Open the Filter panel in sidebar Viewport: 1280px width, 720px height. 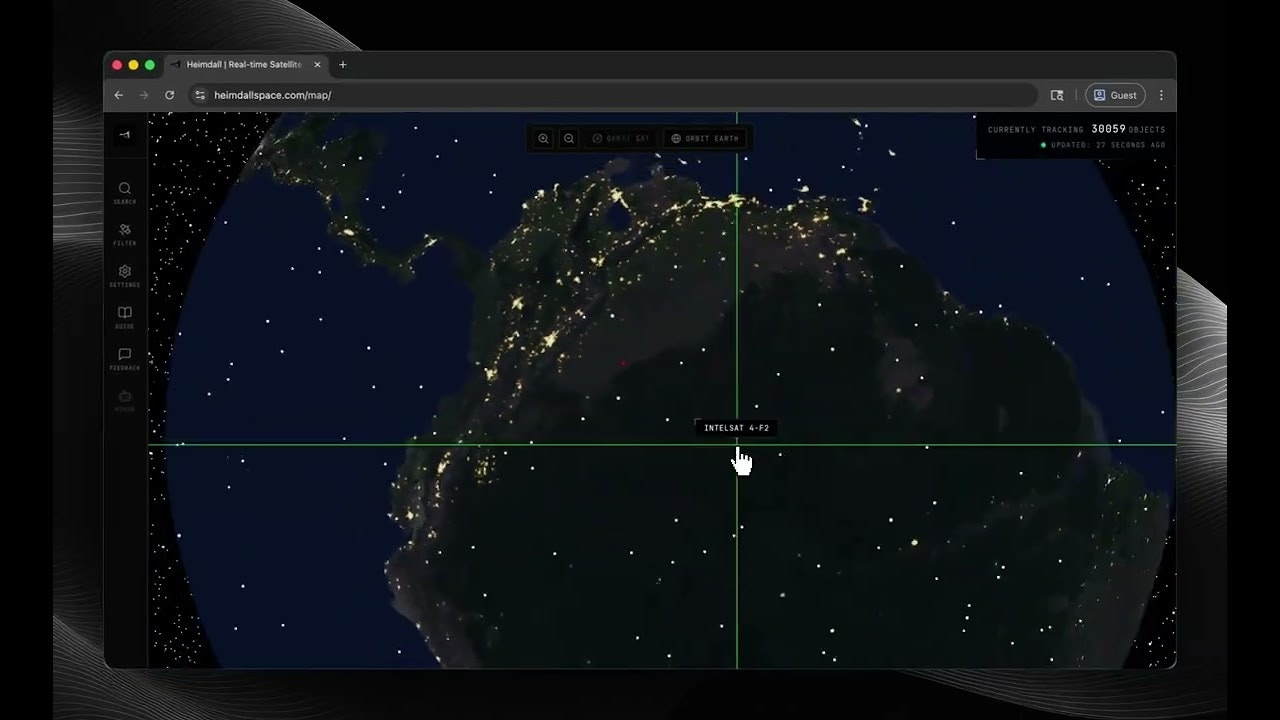125,235
